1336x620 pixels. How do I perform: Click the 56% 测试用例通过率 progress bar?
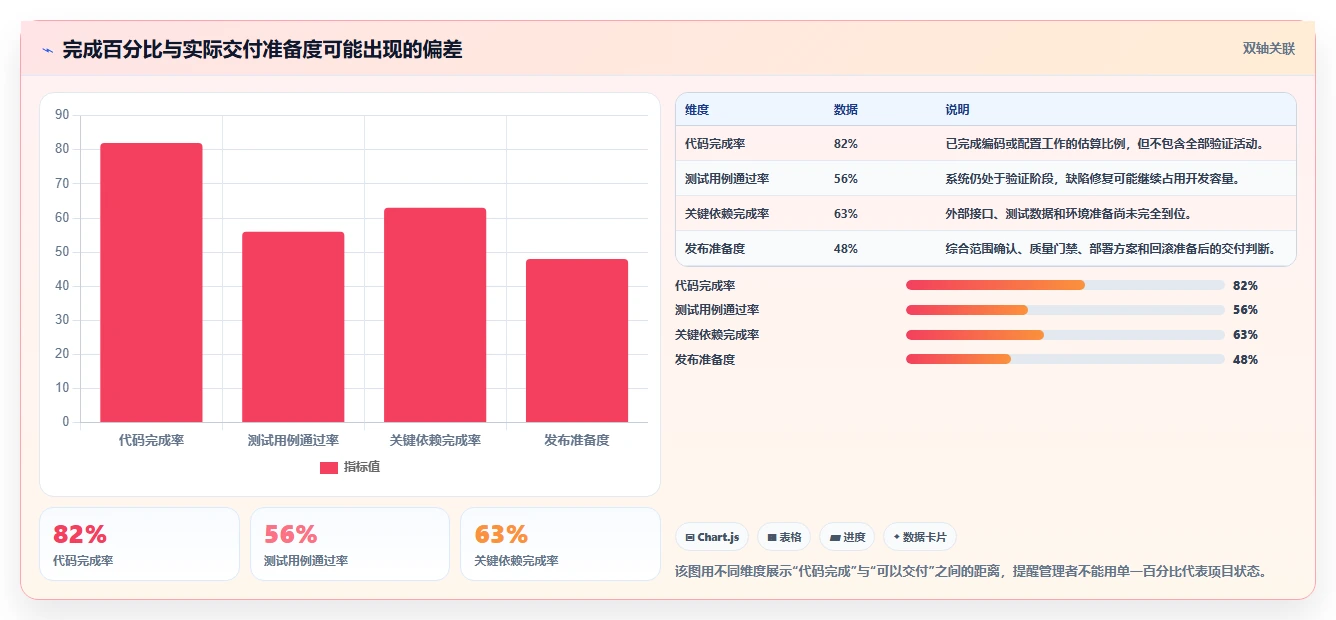point(1065,310)
